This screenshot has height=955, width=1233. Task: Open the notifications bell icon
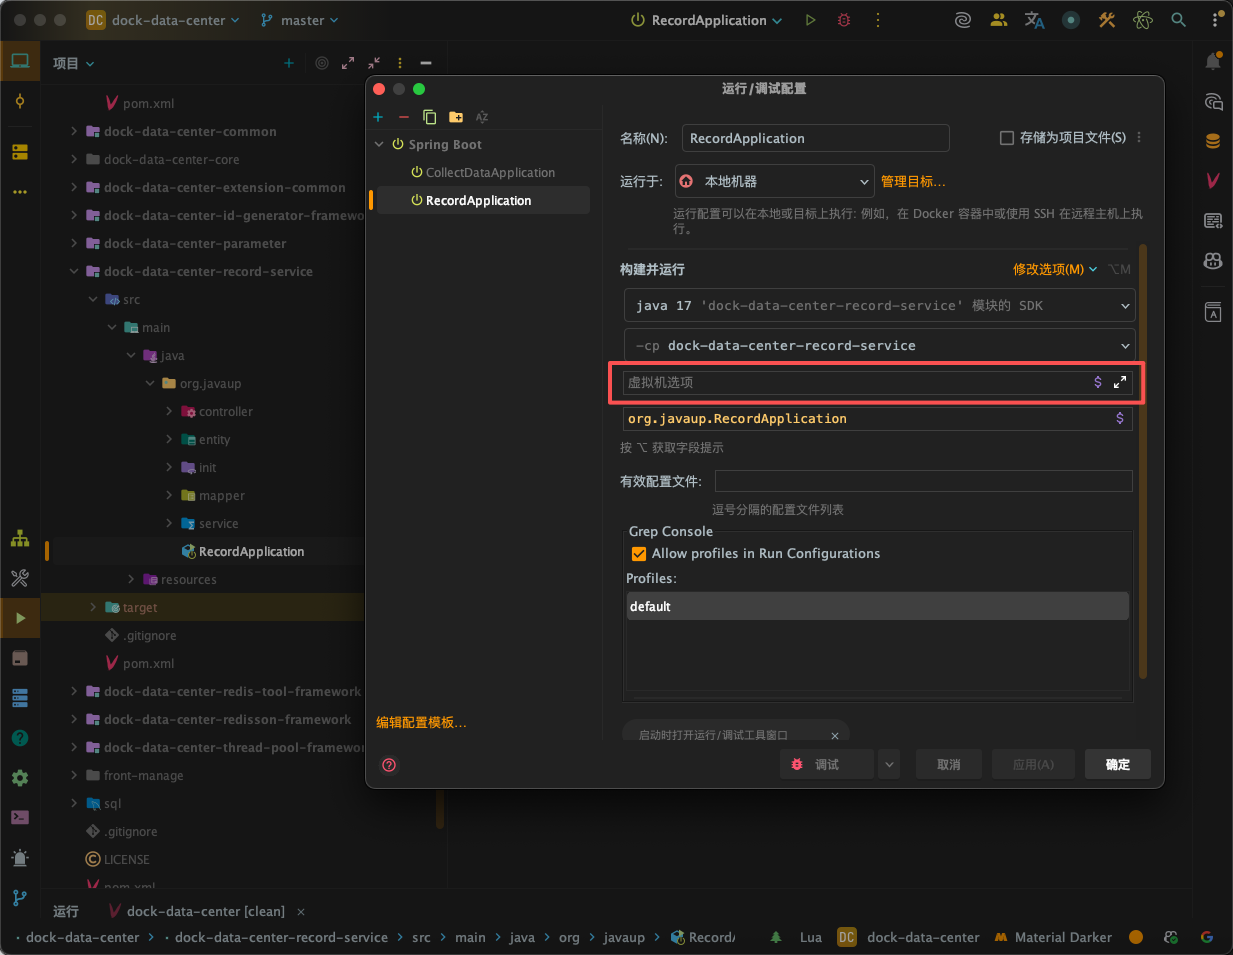(1213, 62)
